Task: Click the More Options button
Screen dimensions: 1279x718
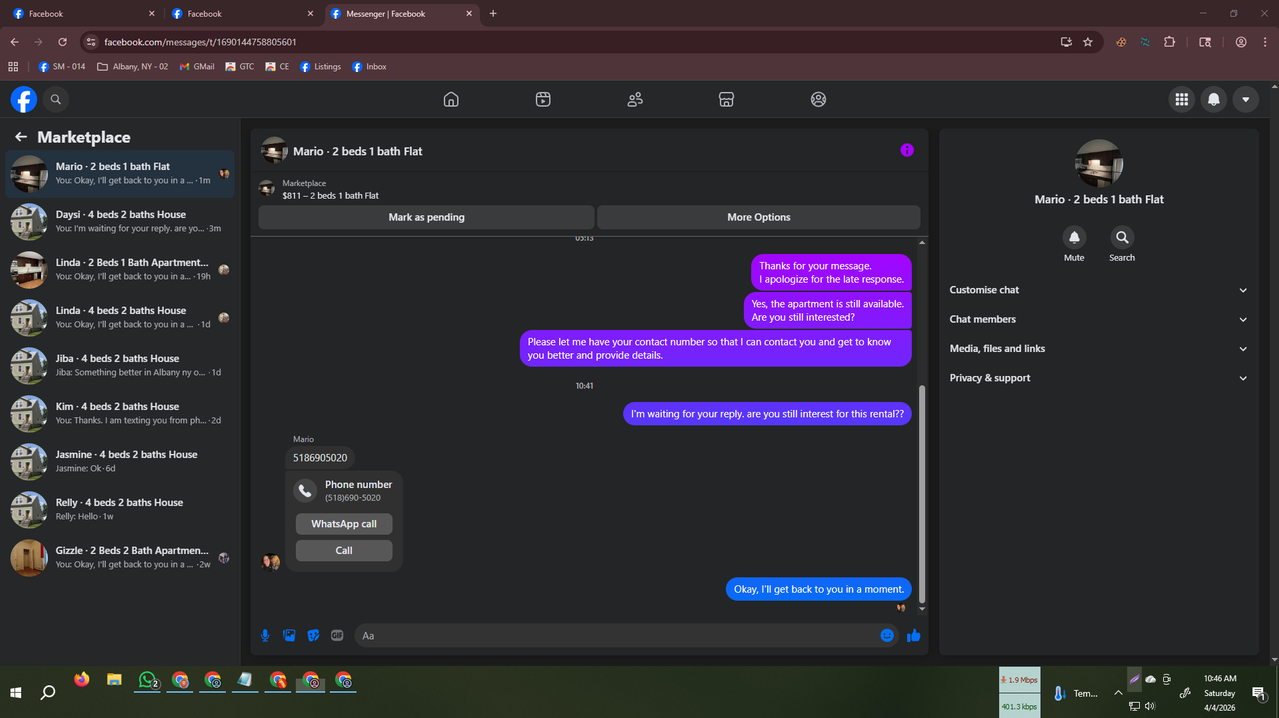Action: (x=758, y=217)
